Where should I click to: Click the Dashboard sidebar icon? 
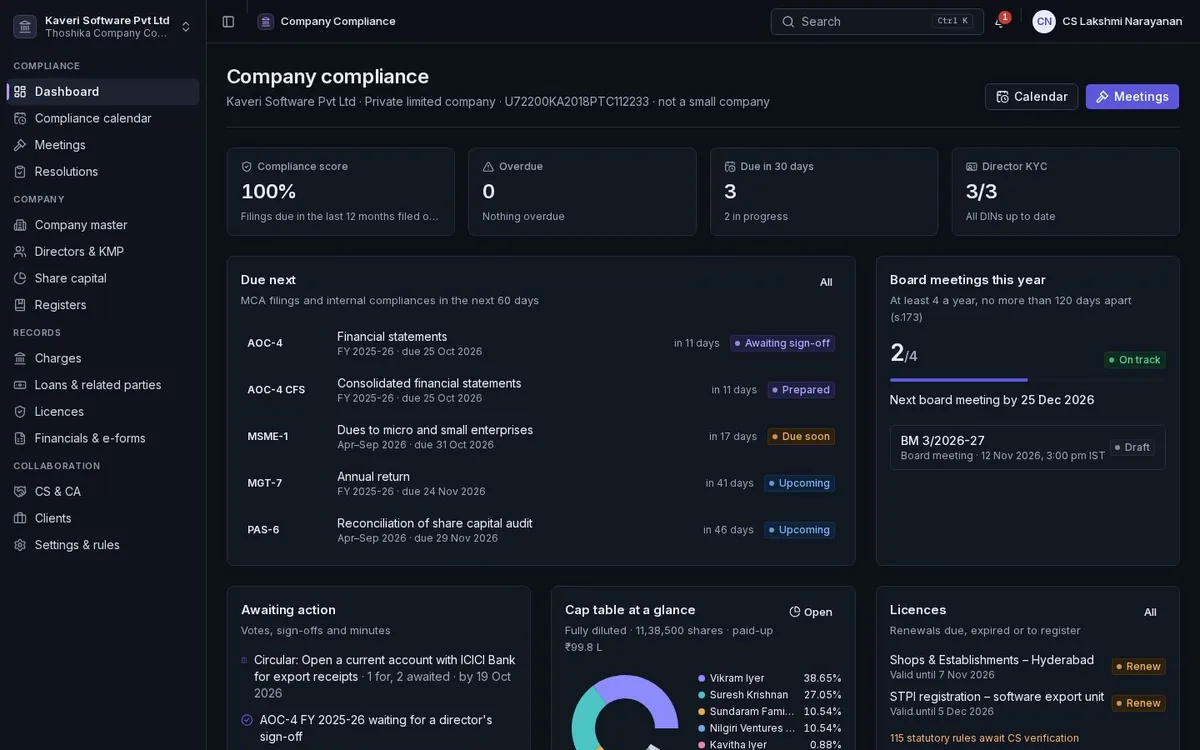pyautogui.click(x=20, y=91)
